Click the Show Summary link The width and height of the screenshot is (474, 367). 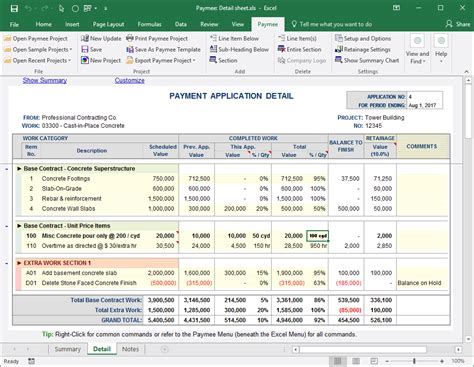click(45, 80)
